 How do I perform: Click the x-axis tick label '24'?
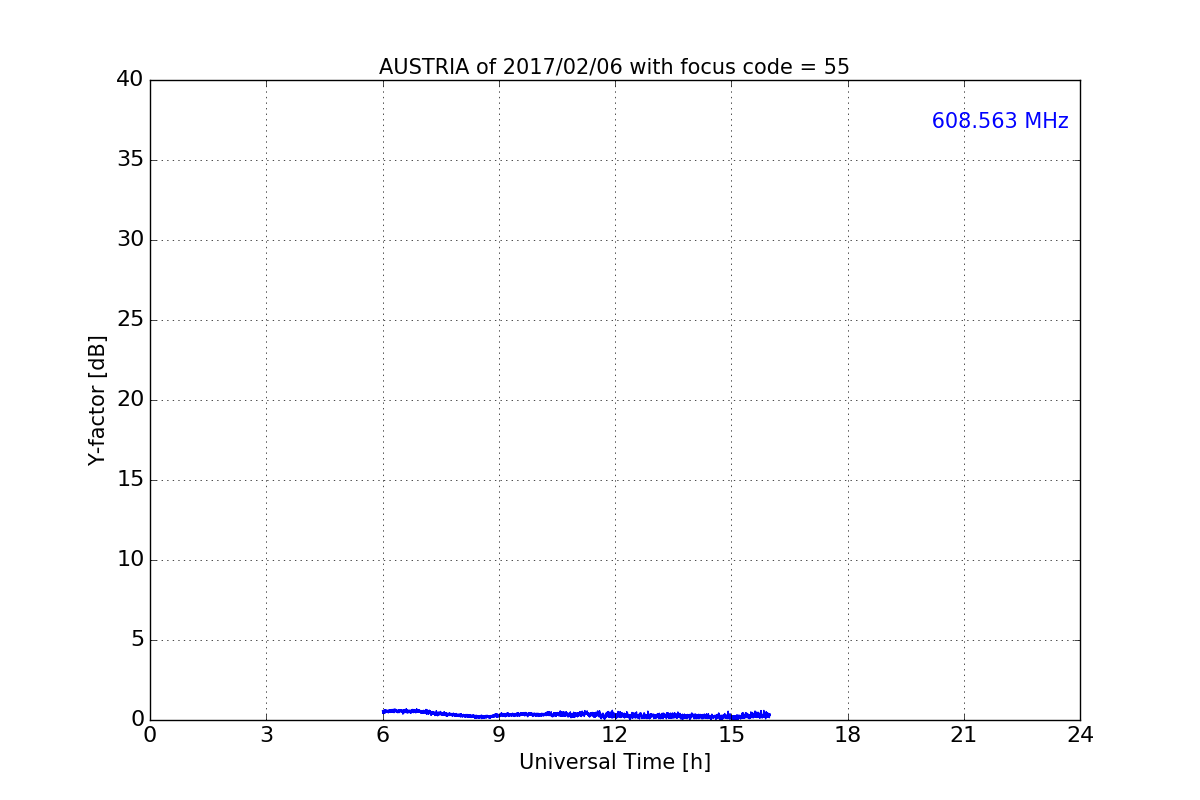coord(1080,735)
